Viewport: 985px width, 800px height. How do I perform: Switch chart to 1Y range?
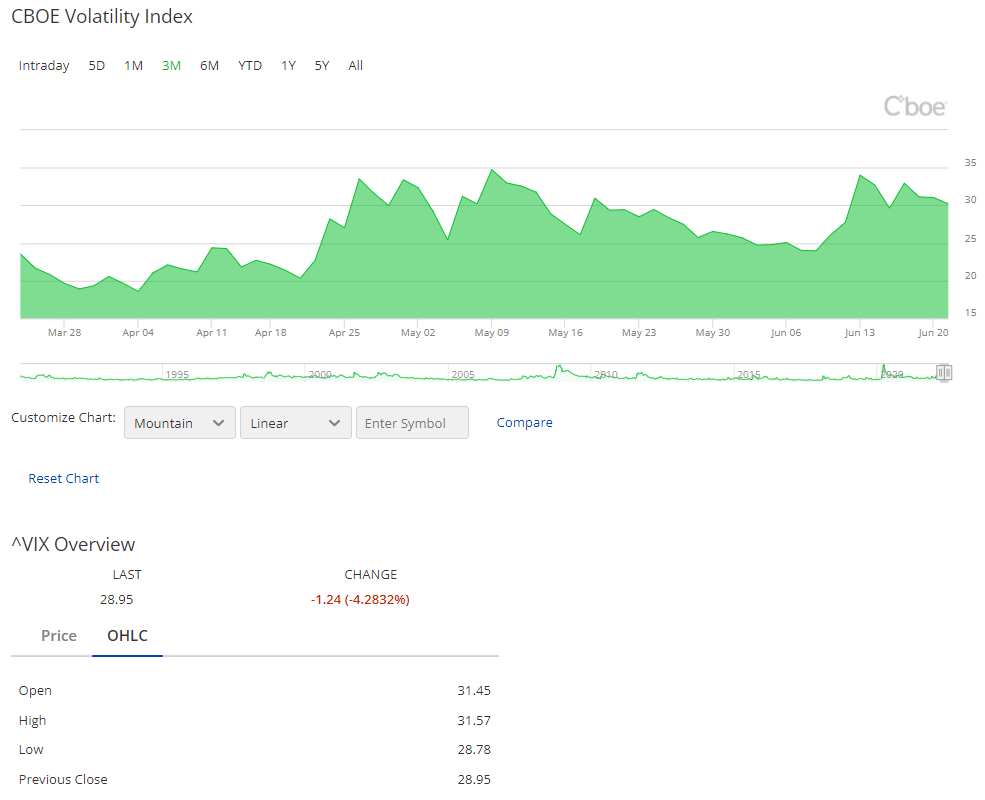click(x=288, y=65)
